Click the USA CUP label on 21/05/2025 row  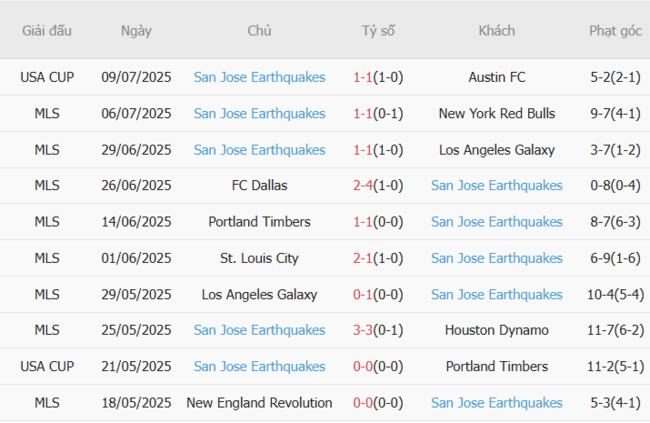coord(47,366)
